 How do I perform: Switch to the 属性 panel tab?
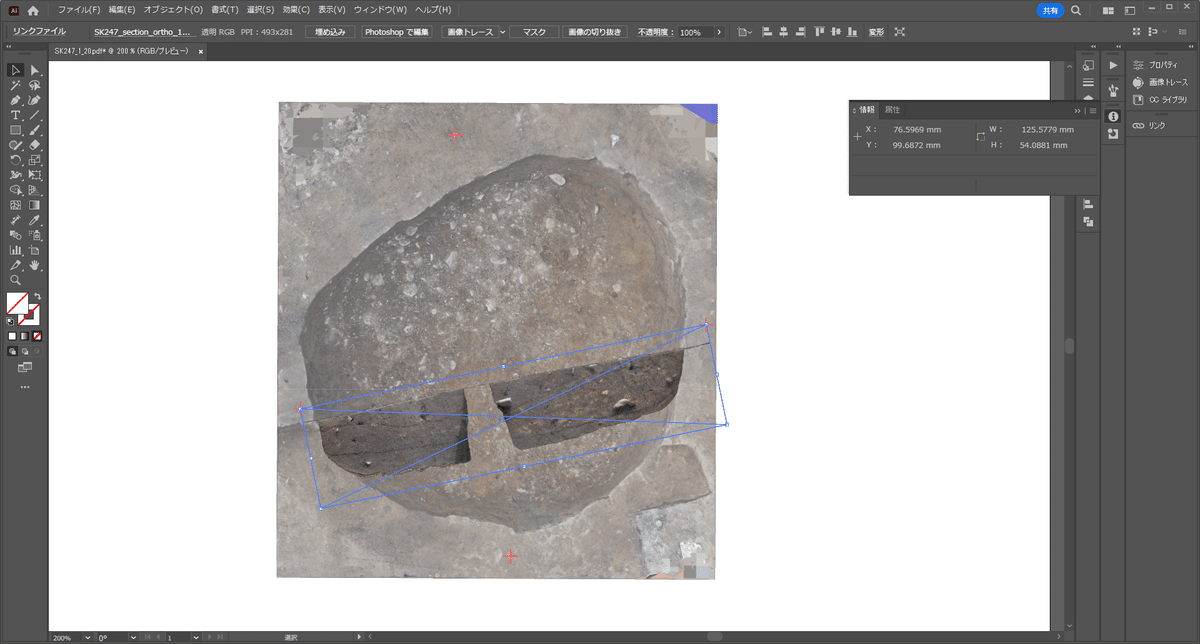[892, 109]
